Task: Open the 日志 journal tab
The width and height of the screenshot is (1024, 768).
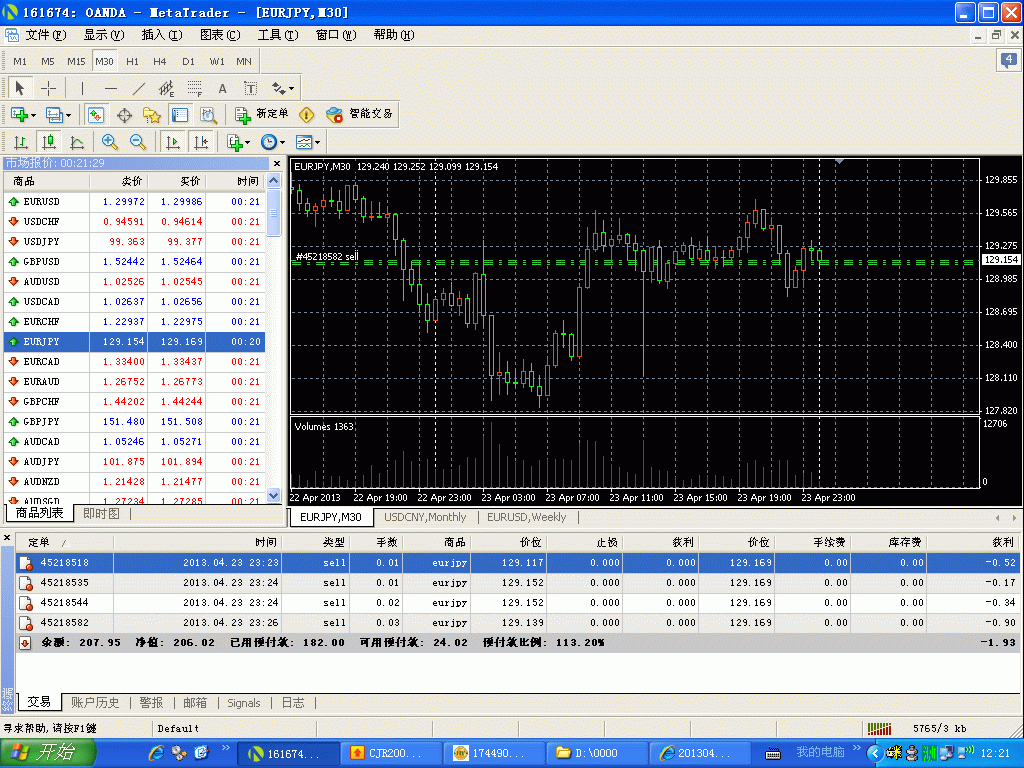Action: click(293, 703)
